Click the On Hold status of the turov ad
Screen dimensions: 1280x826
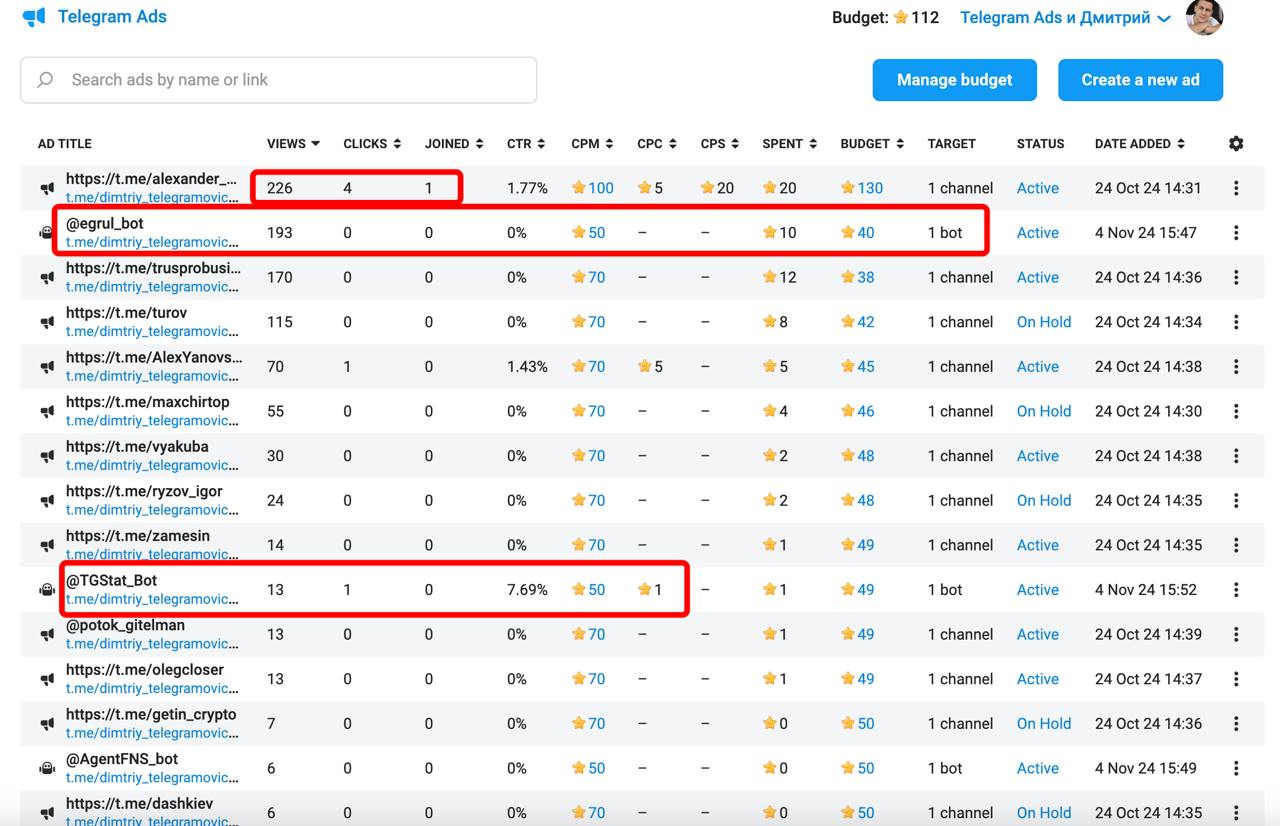tap(1044, 322)
